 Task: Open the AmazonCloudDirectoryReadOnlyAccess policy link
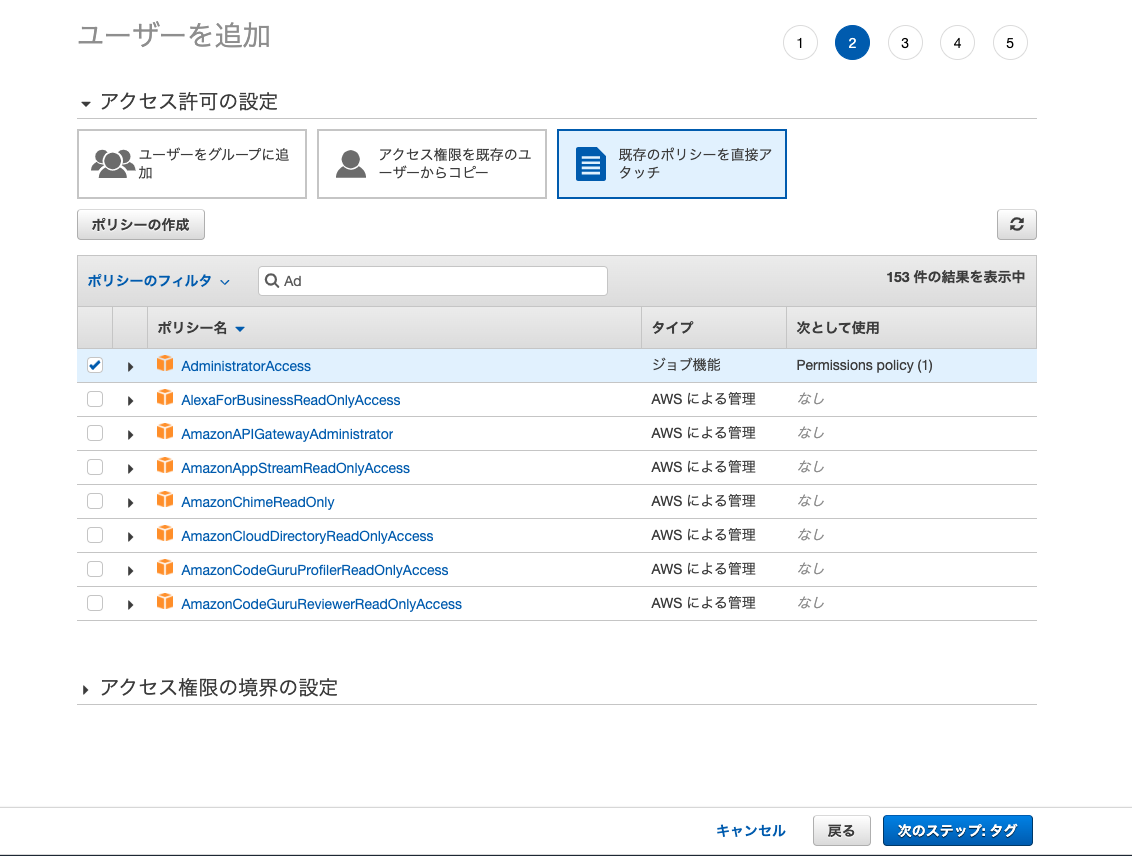click(x=307, y=536)
